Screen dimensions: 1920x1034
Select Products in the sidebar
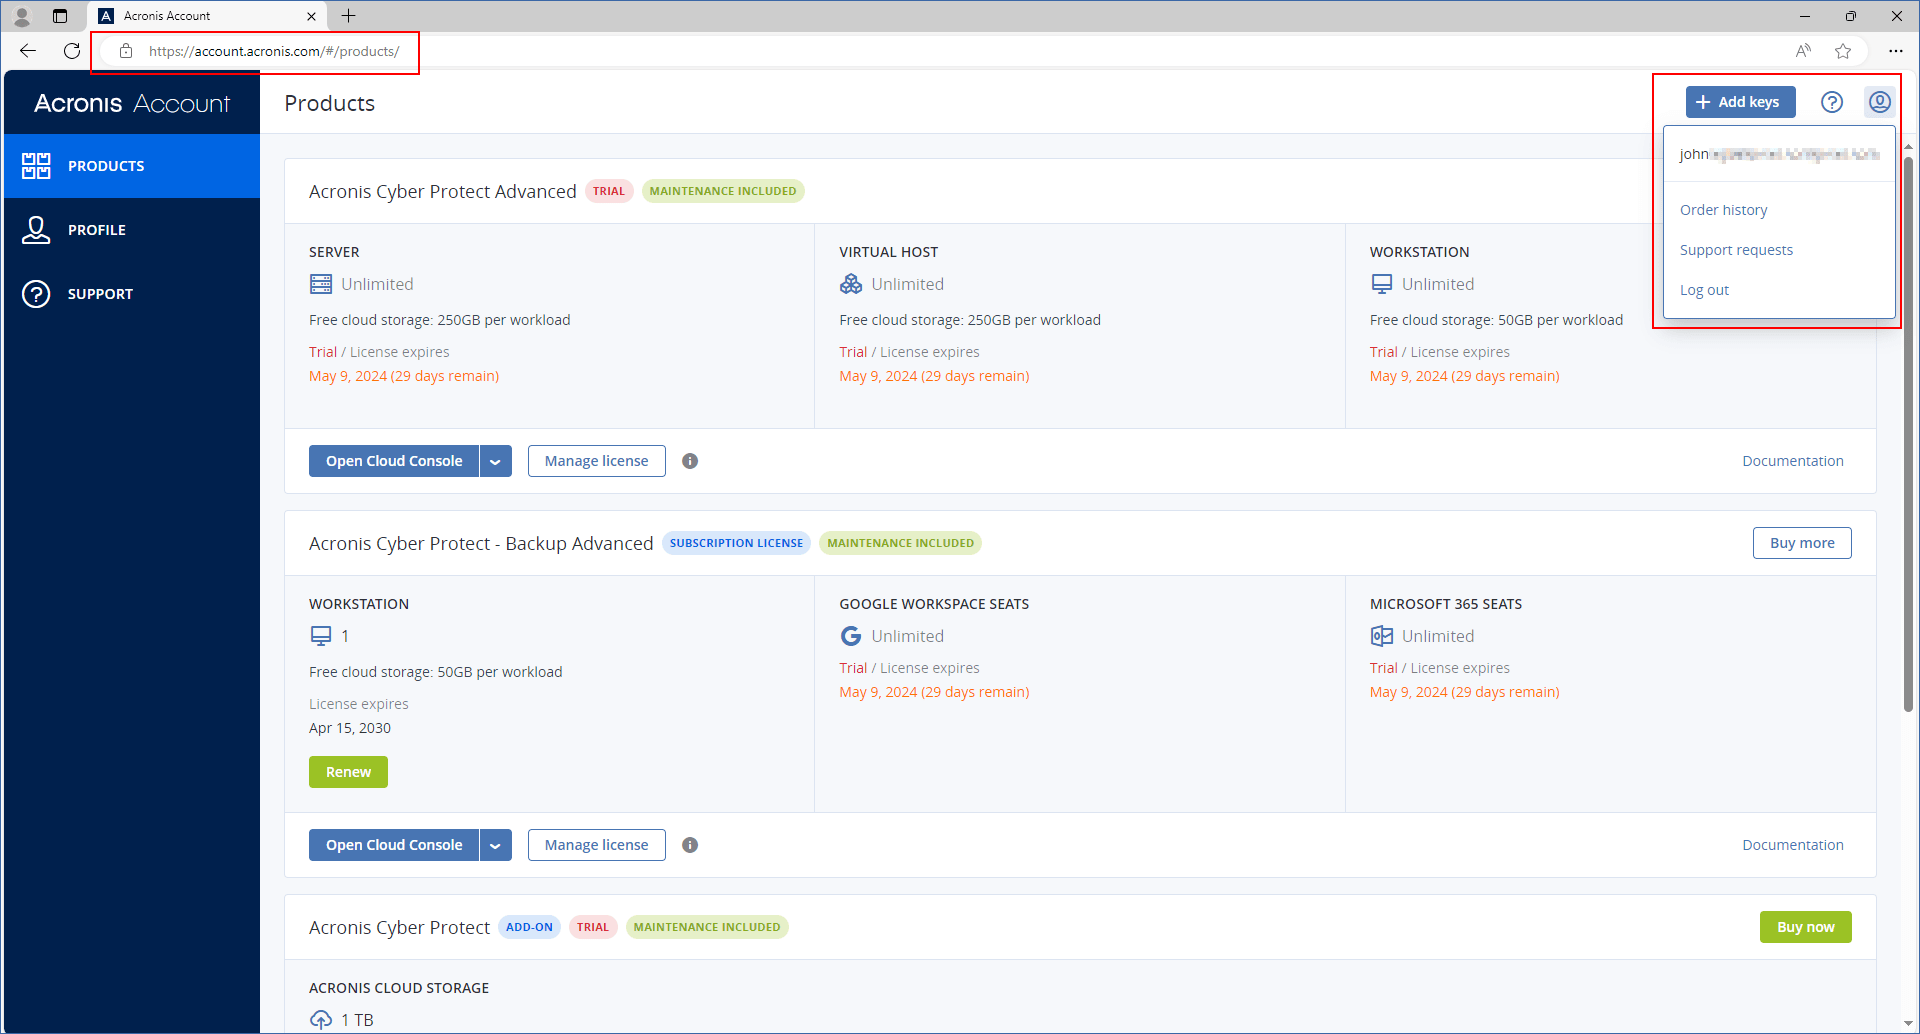[x=106, y=166]
